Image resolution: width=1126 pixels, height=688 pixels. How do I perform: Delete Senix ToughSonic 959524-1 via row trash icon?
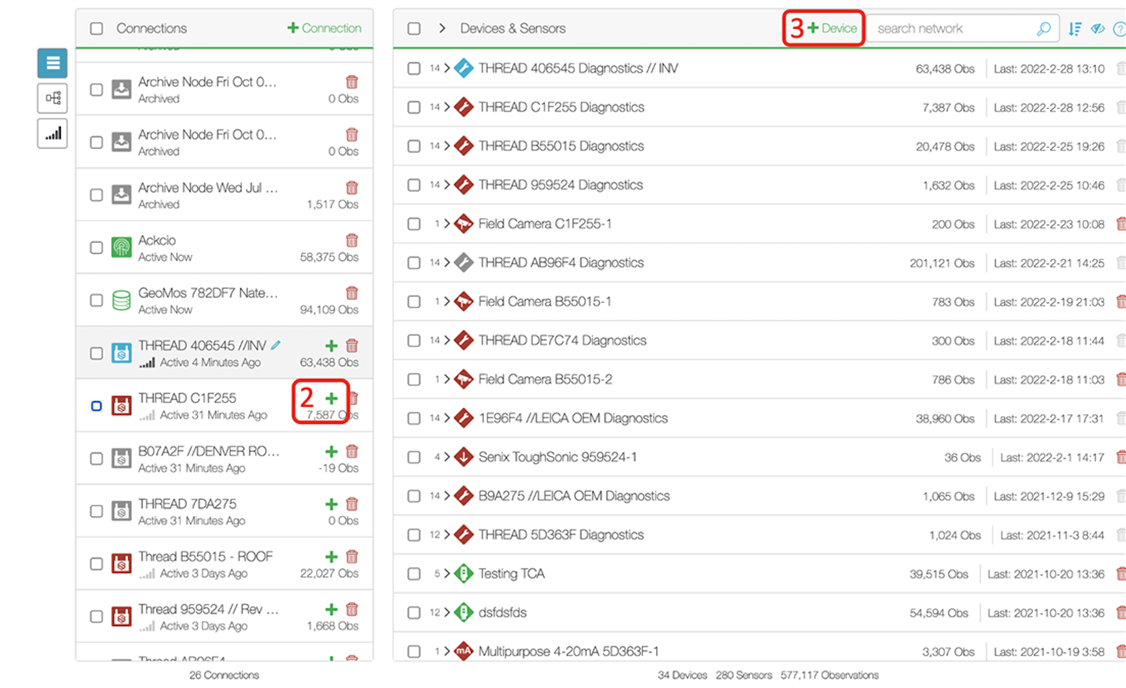pos(1121,457)
